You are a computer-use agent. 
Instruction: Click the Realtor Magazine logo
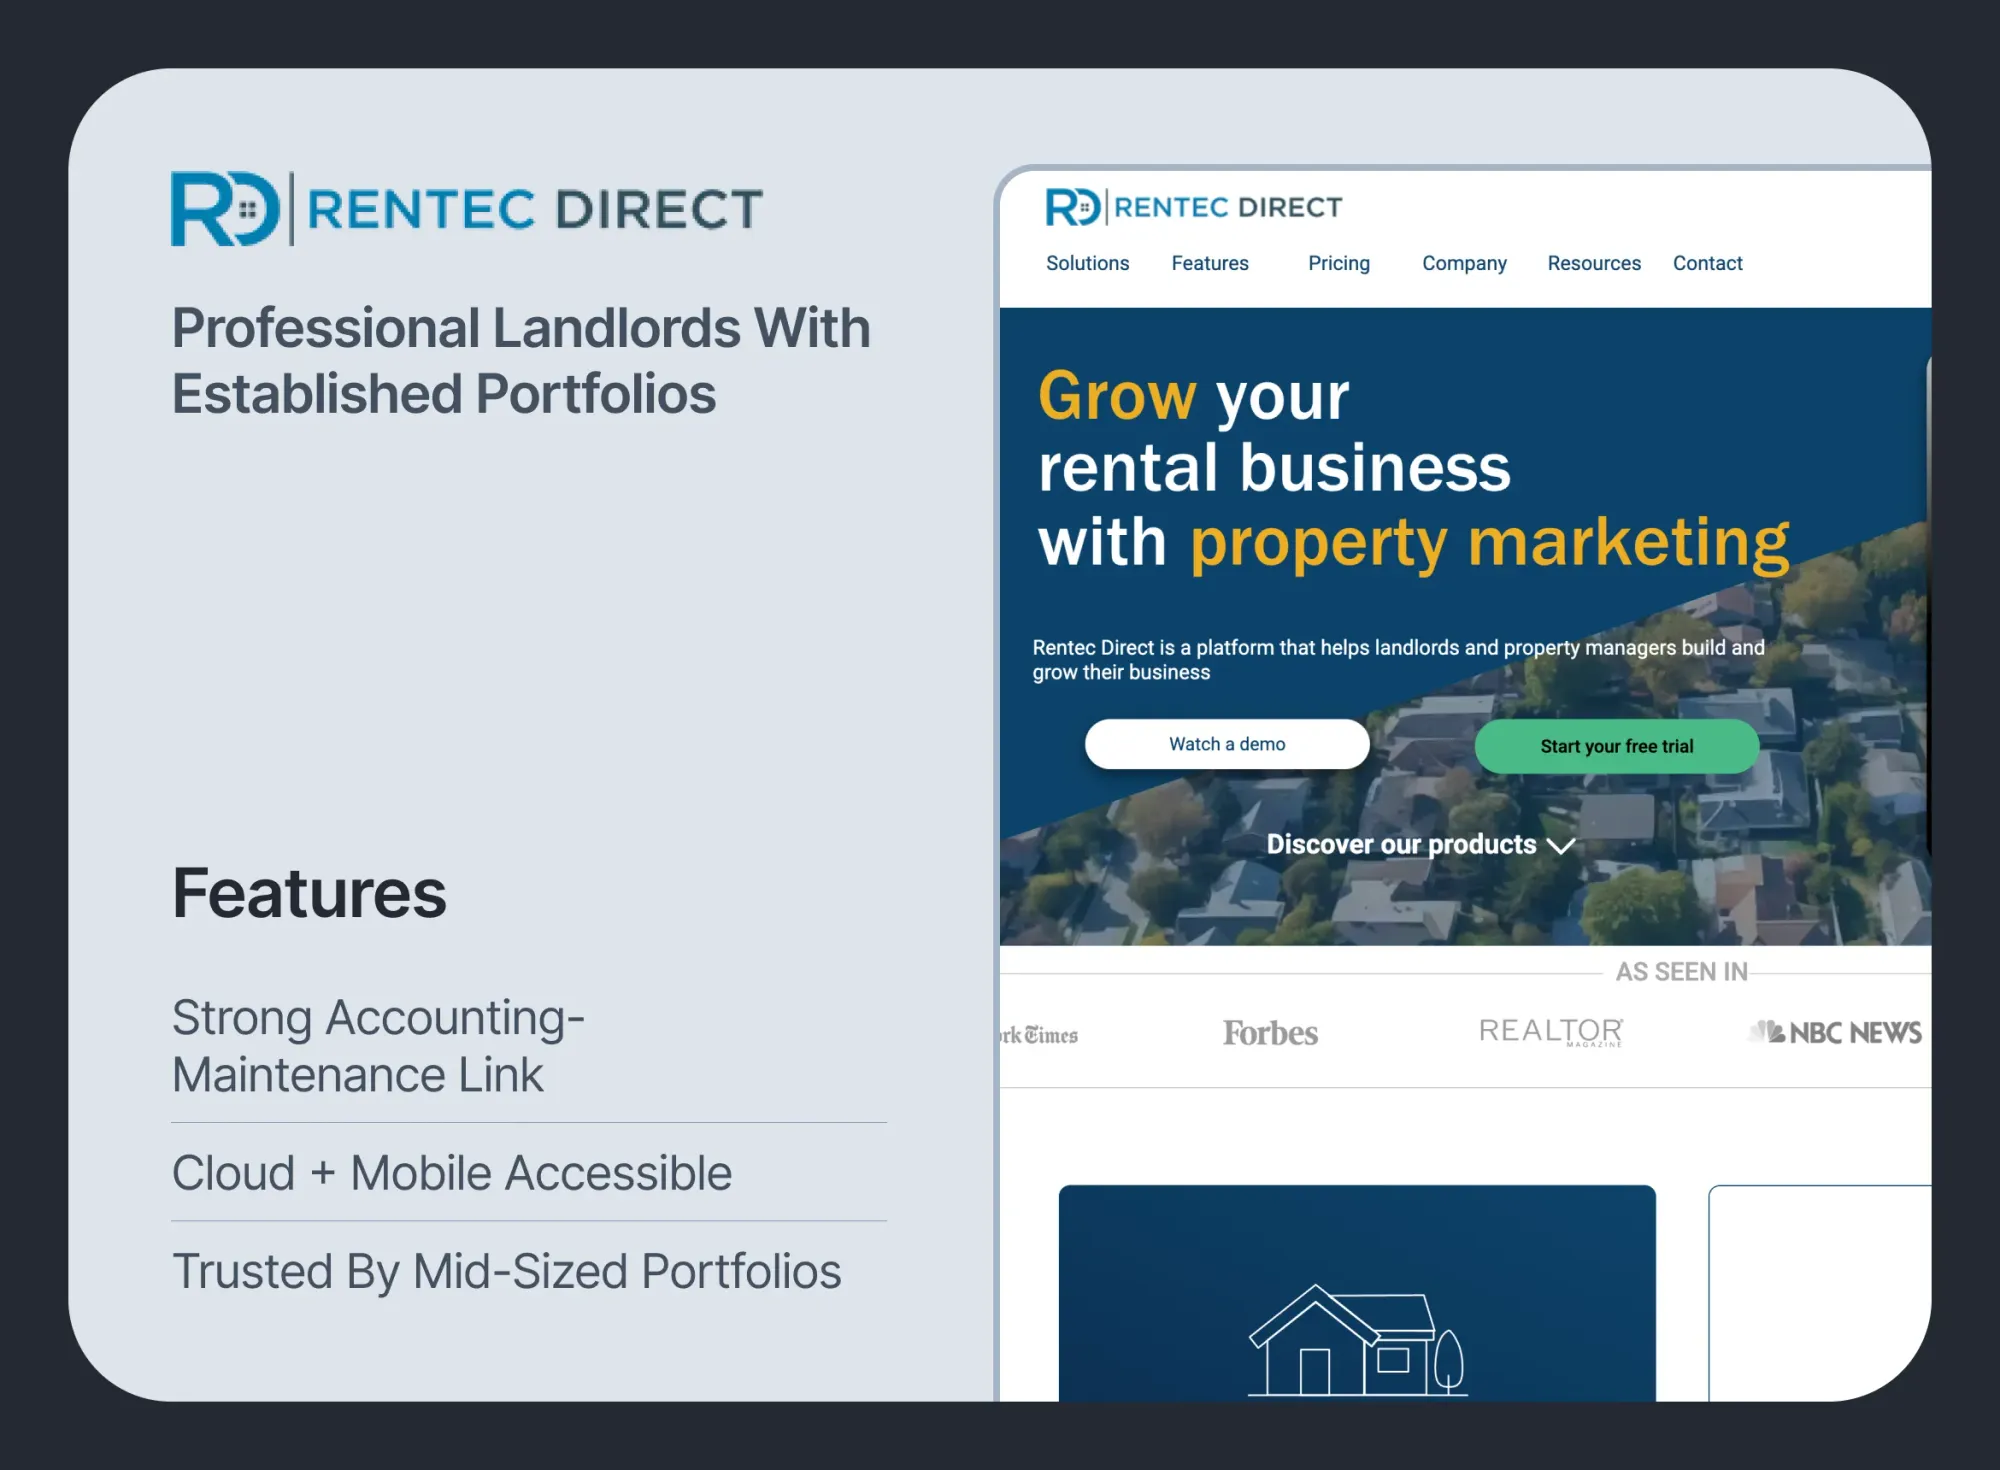1550,1032
